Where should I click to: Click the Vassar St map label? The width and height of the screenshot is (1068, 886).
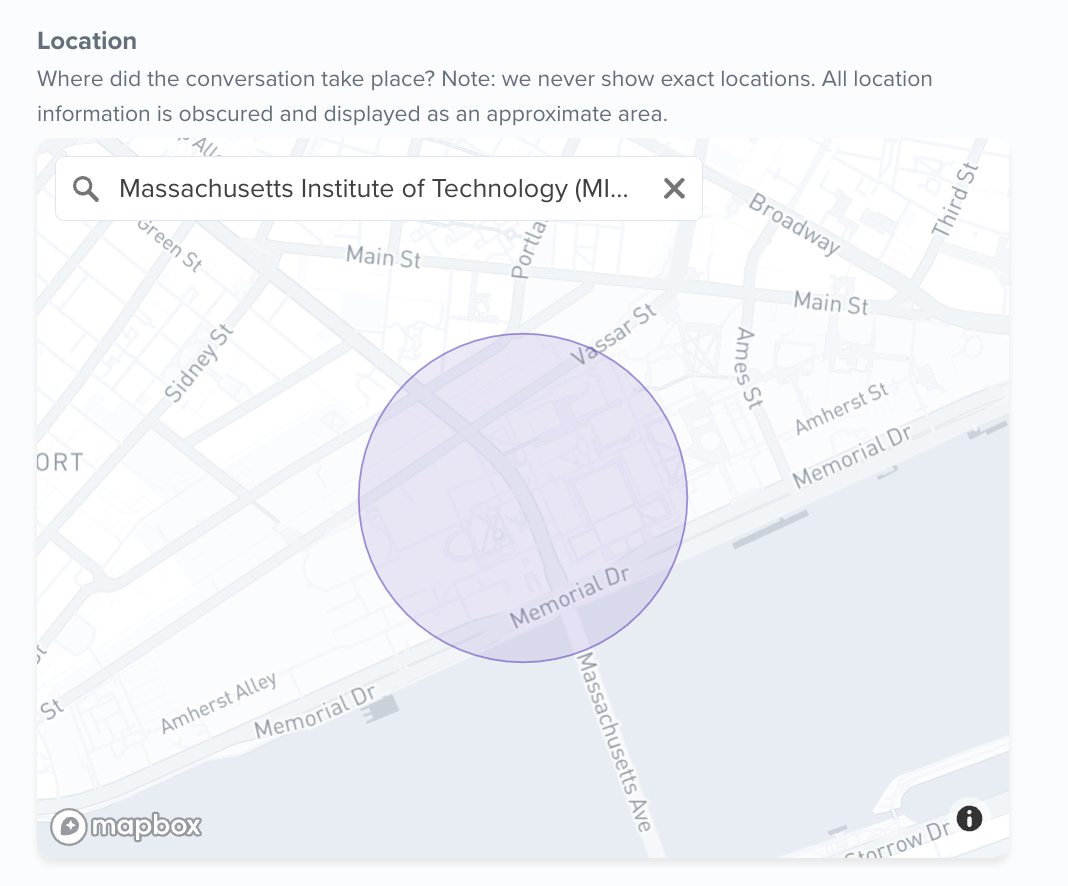pos(612,334)
